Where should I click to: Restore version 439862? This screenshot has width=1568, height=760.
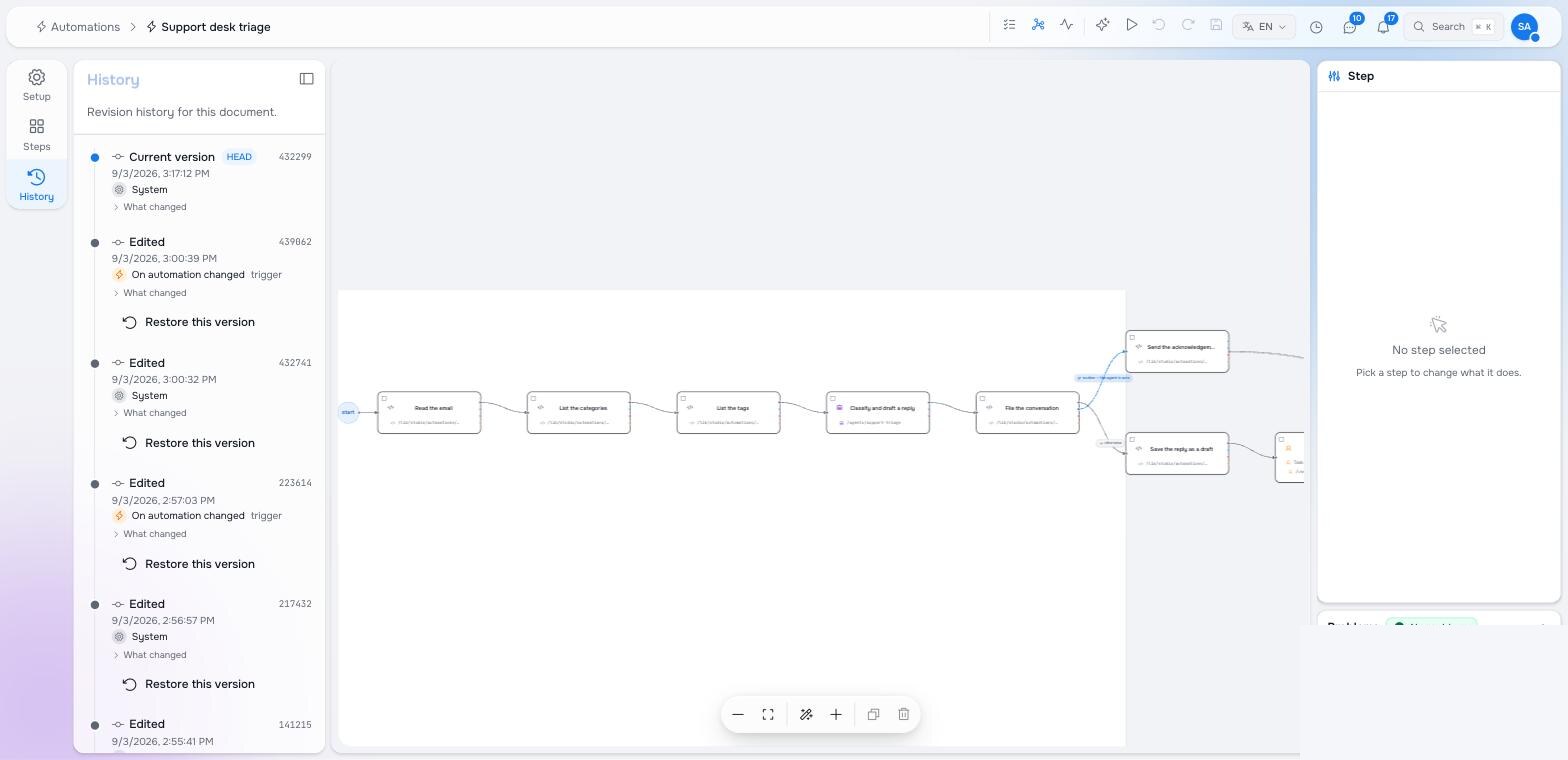point(189,322)
